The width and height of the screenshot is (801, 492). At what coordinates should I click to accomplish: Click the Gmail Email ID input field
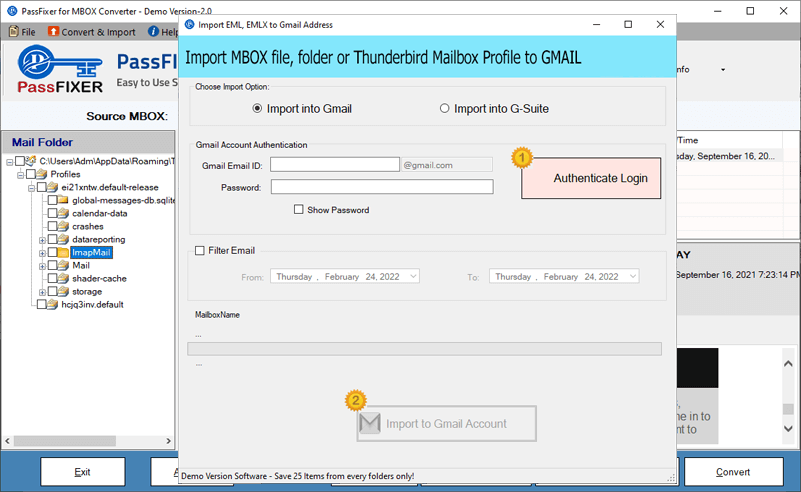point(335,165)
